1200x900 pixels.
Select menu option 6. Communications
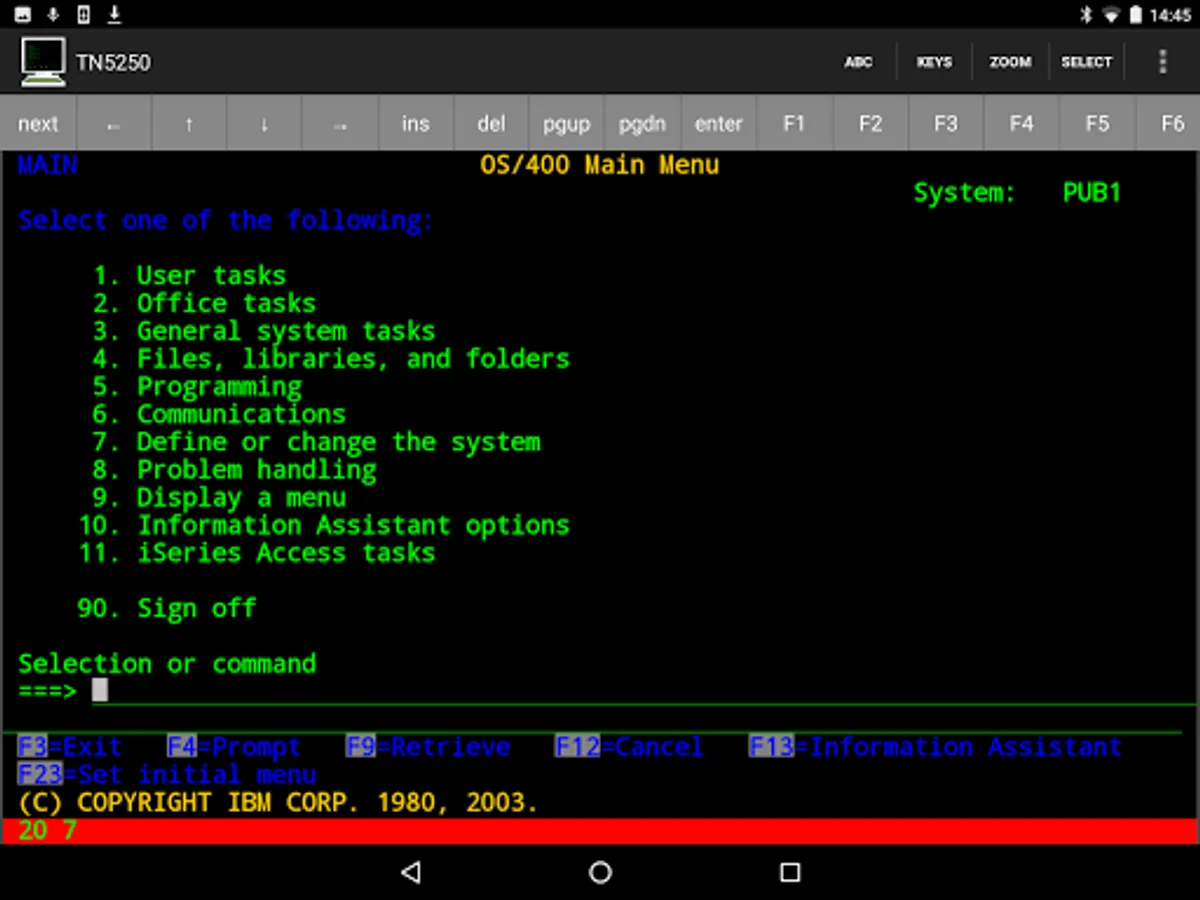pos(219,414)
